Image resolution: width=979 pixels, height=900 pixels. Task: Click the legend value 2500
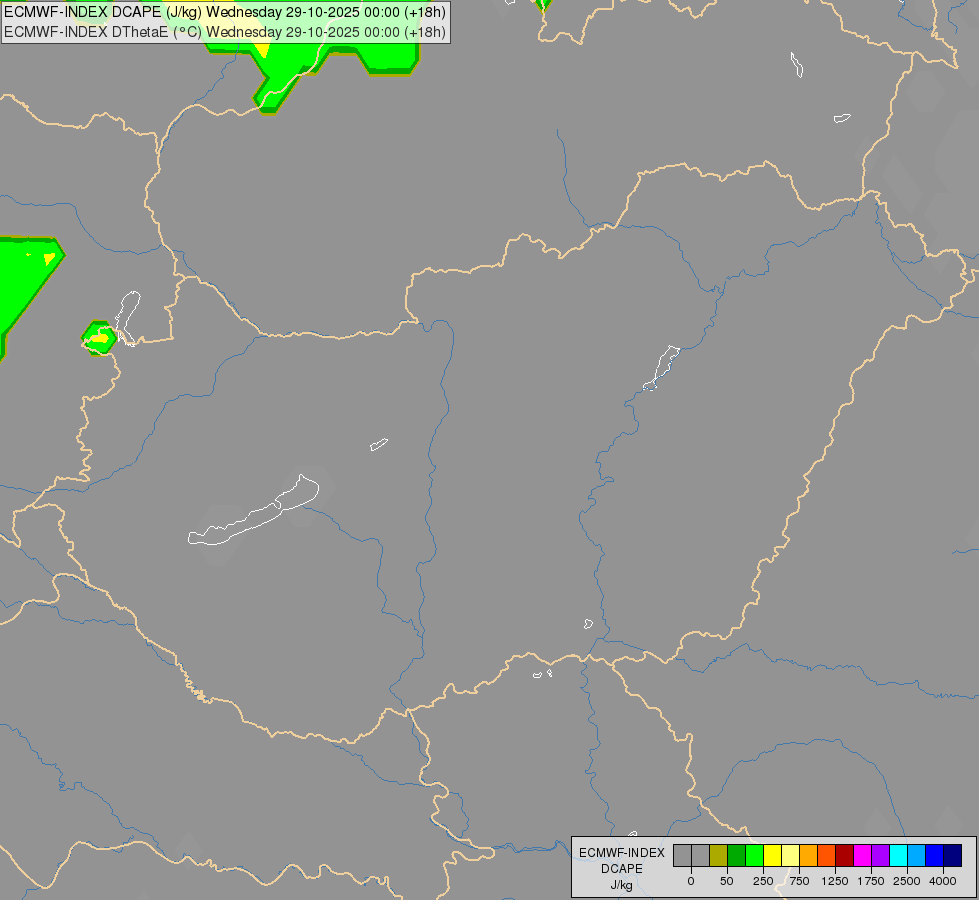click(907, 881)
